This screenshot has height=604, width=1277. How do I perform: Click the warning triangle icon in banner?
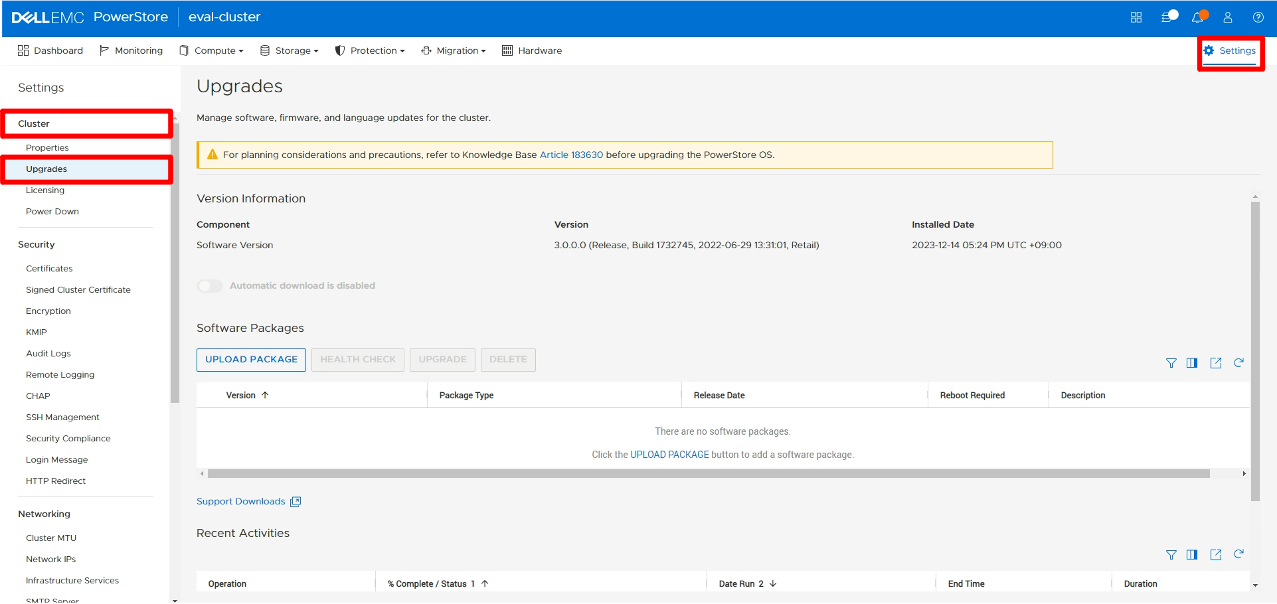(212, 155)
